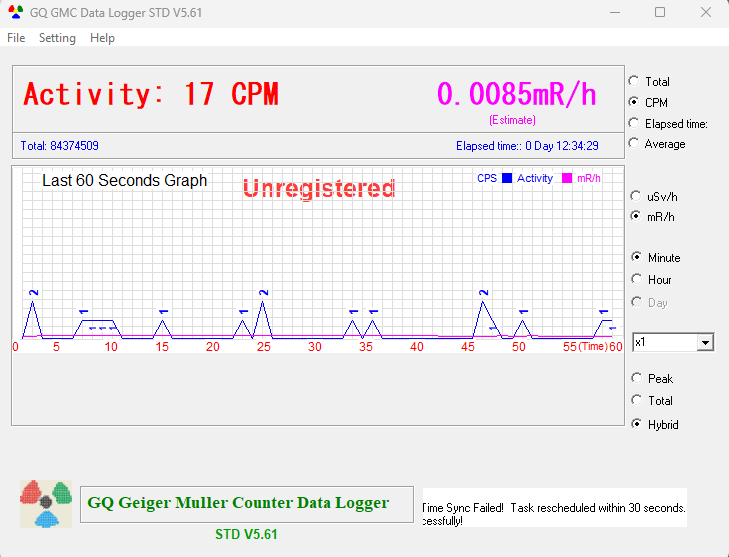Close the GQ GMC Data Logger window
Screen dimensions: 729x557
706,12
